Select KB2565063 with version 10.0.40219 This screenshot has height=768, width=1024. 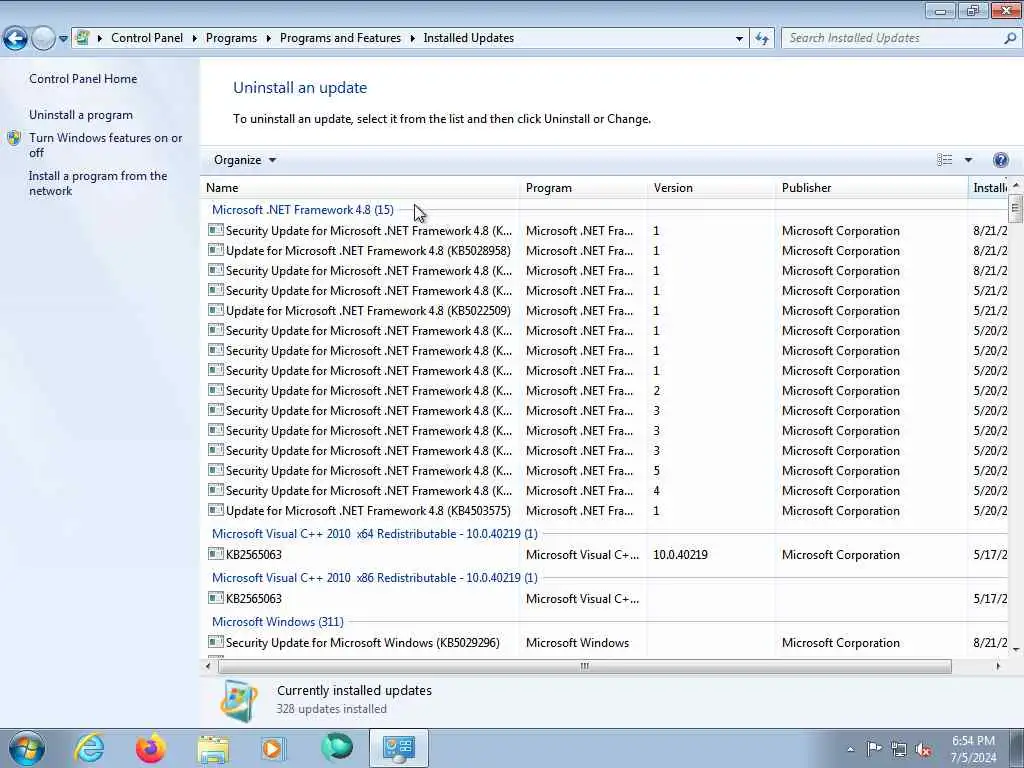[x=253, y=554]
